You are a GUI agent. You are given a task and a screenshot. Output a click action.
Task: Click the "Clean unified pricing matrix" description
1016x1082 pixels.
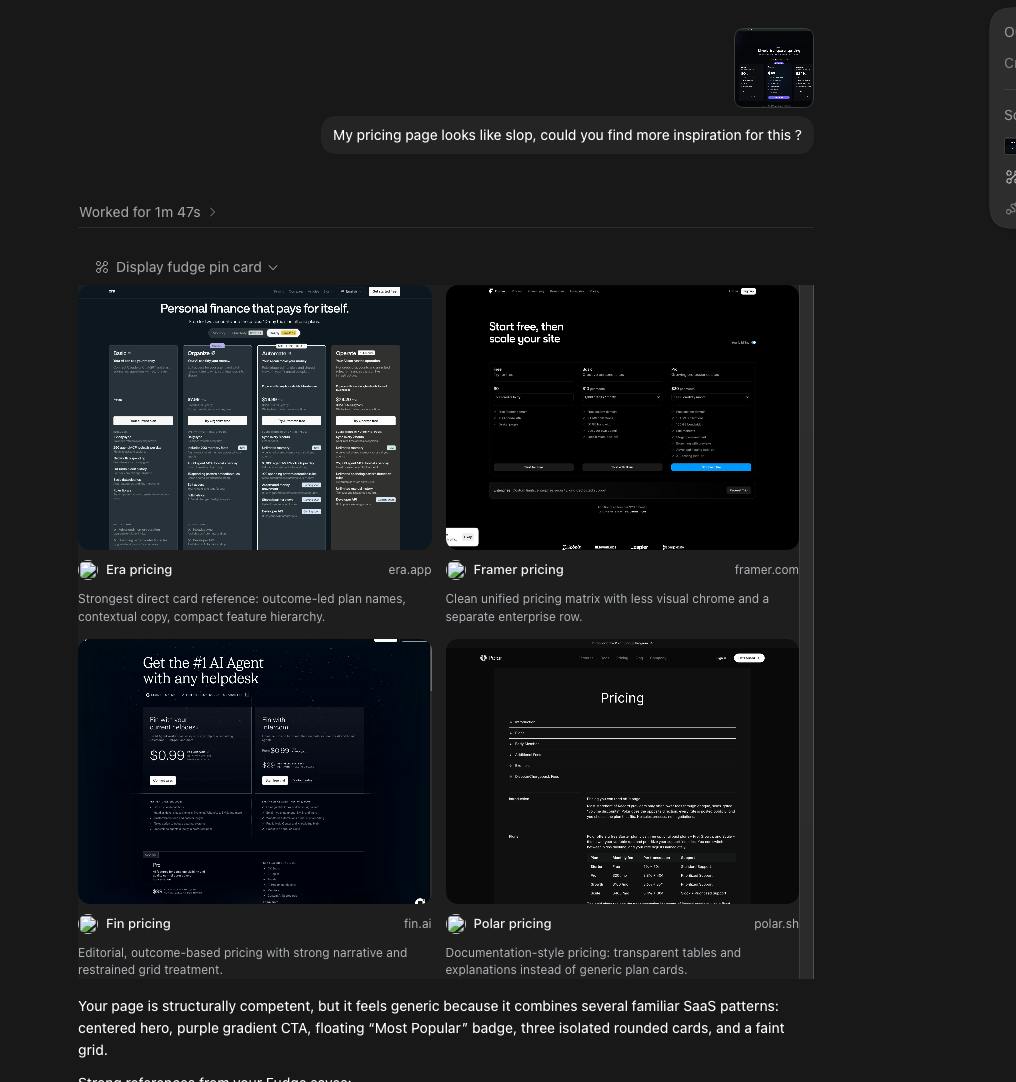click(607, 608)
